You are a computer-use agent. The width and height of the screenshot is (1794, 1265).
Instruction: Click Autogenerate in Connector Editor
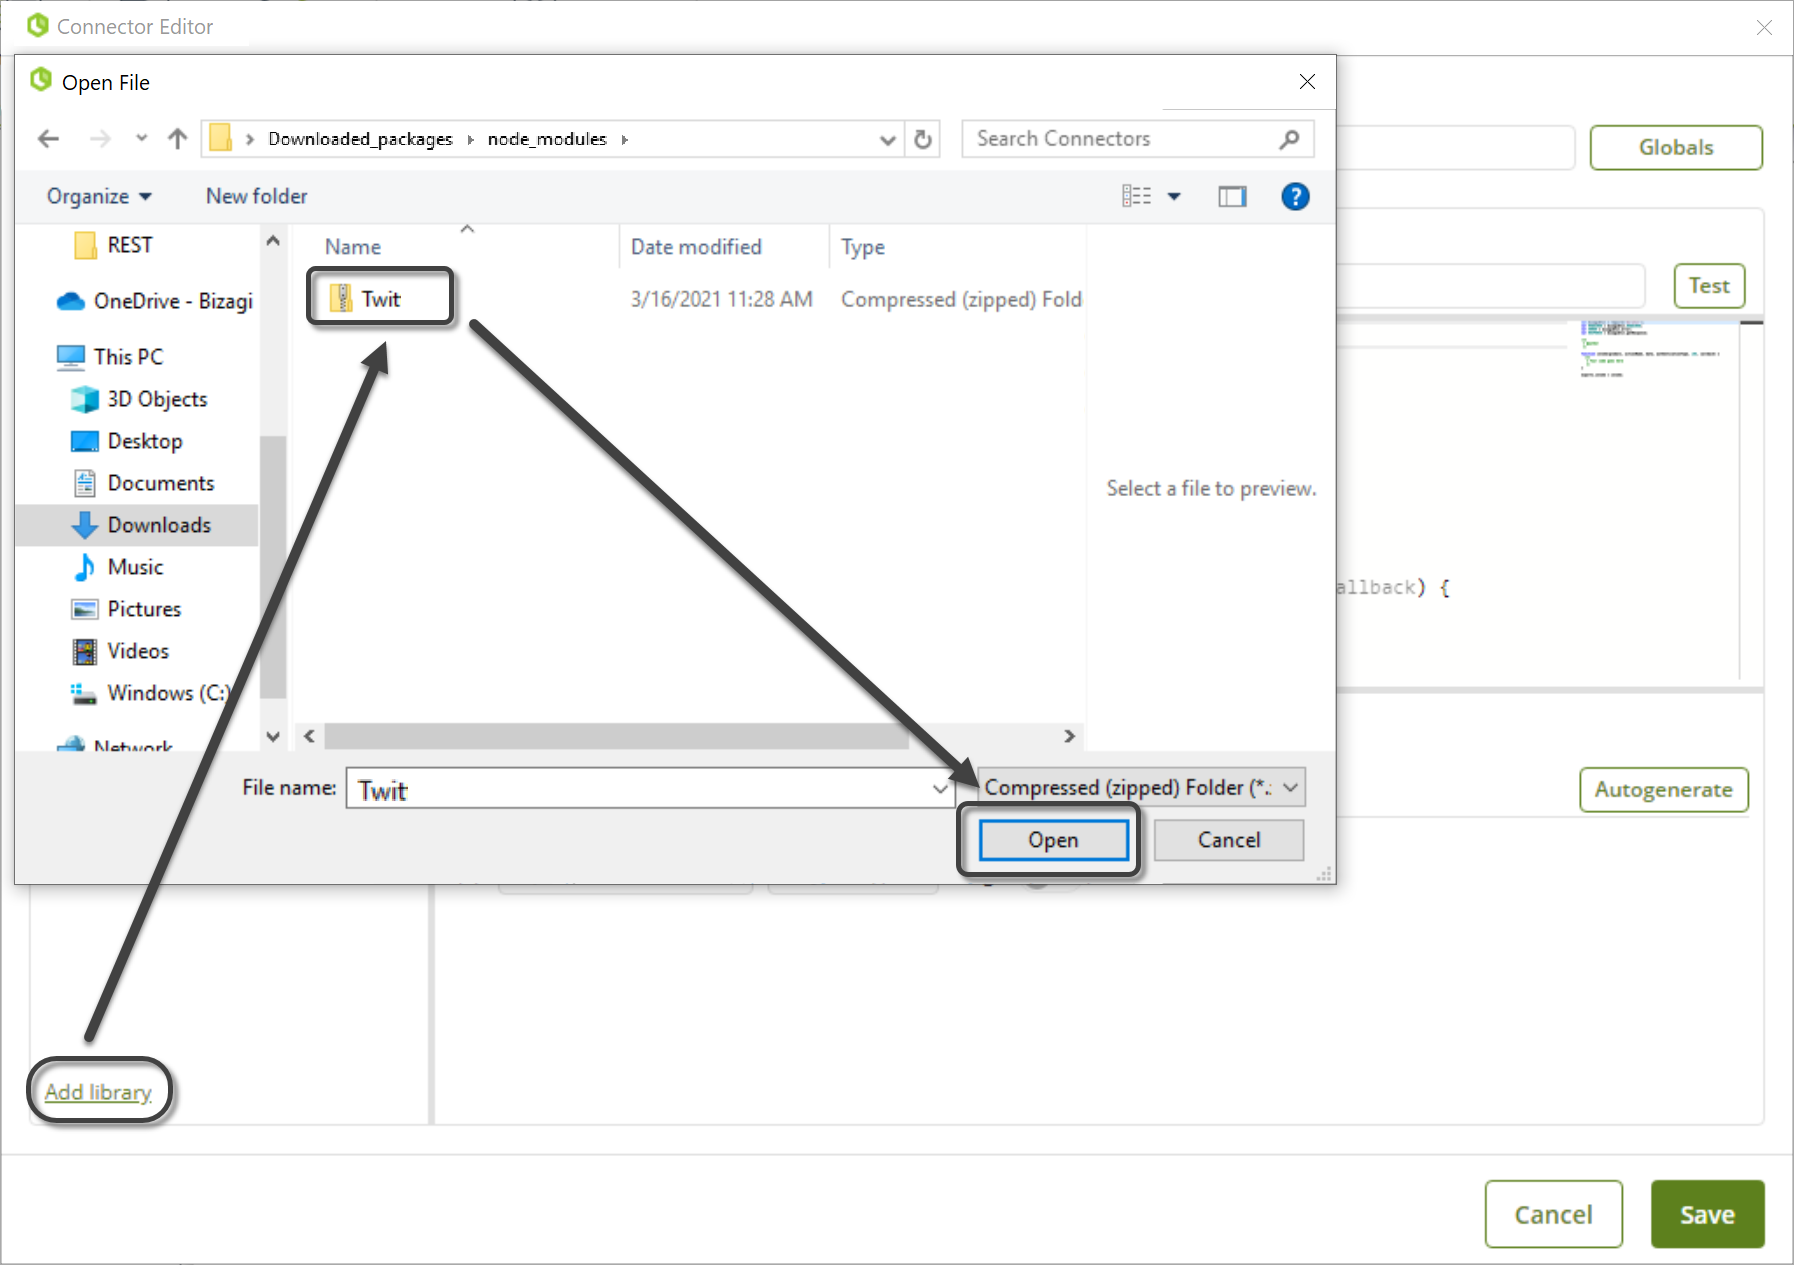tap(1663, 790)
